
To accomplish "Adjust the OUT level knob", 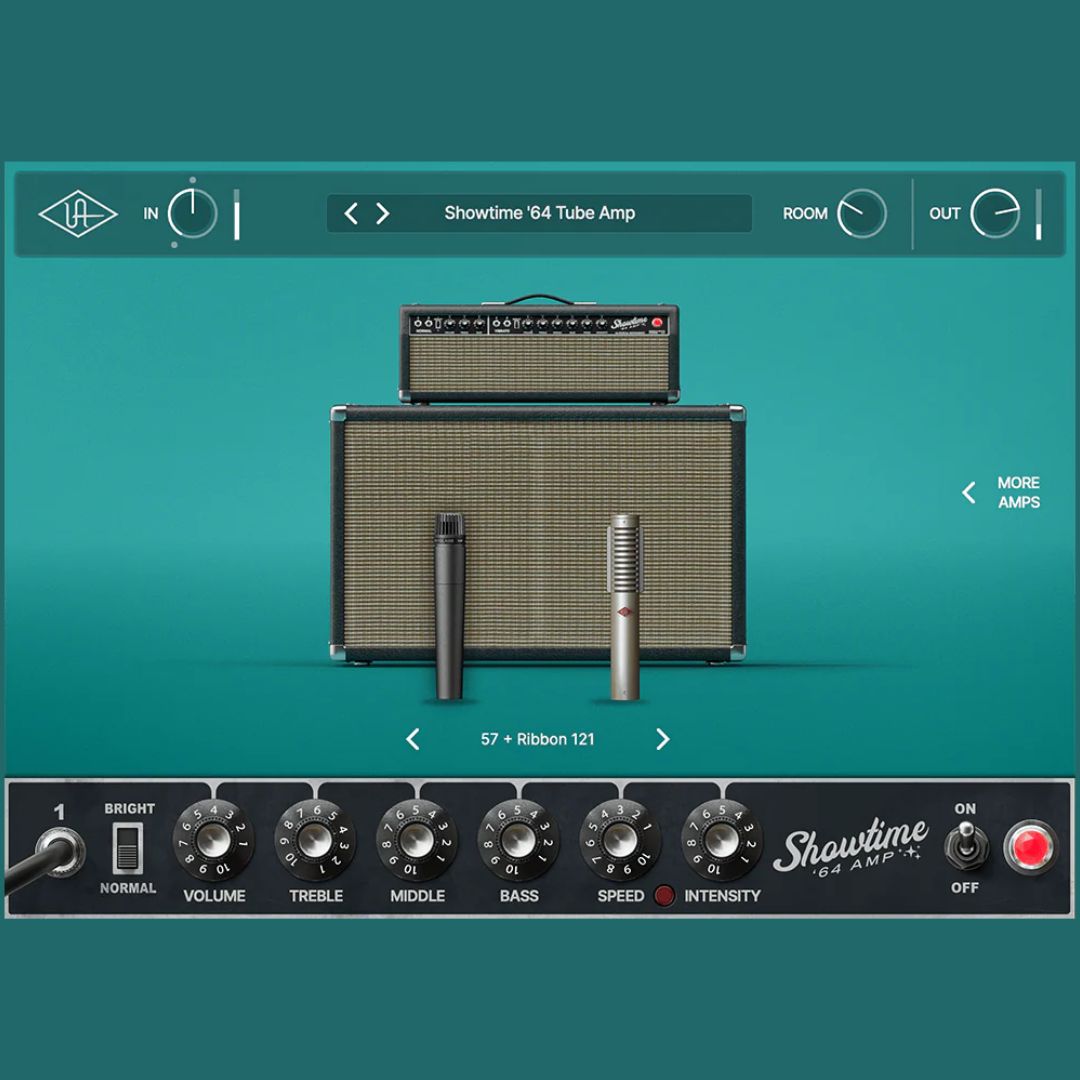I will (x=995, y=214).
